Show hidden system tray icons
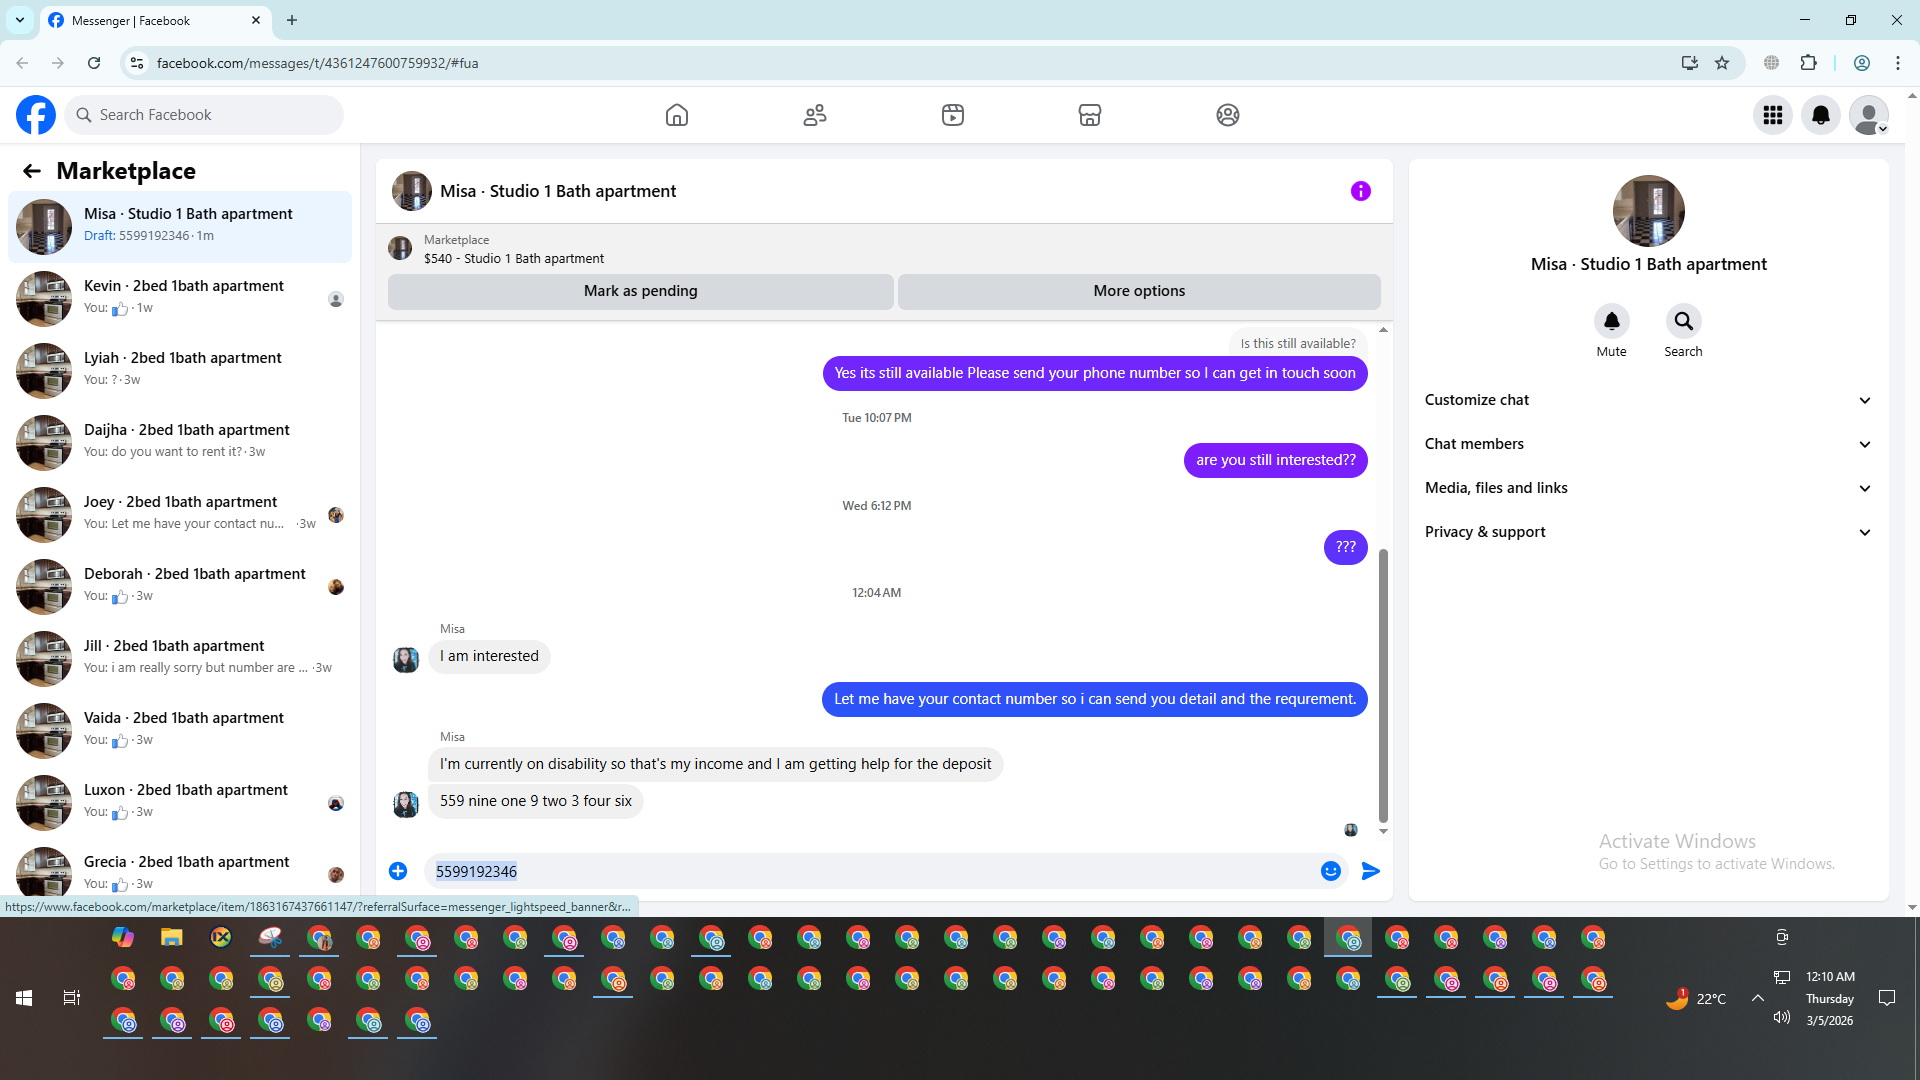1920x1080 pixels. tap(1757, 998)
